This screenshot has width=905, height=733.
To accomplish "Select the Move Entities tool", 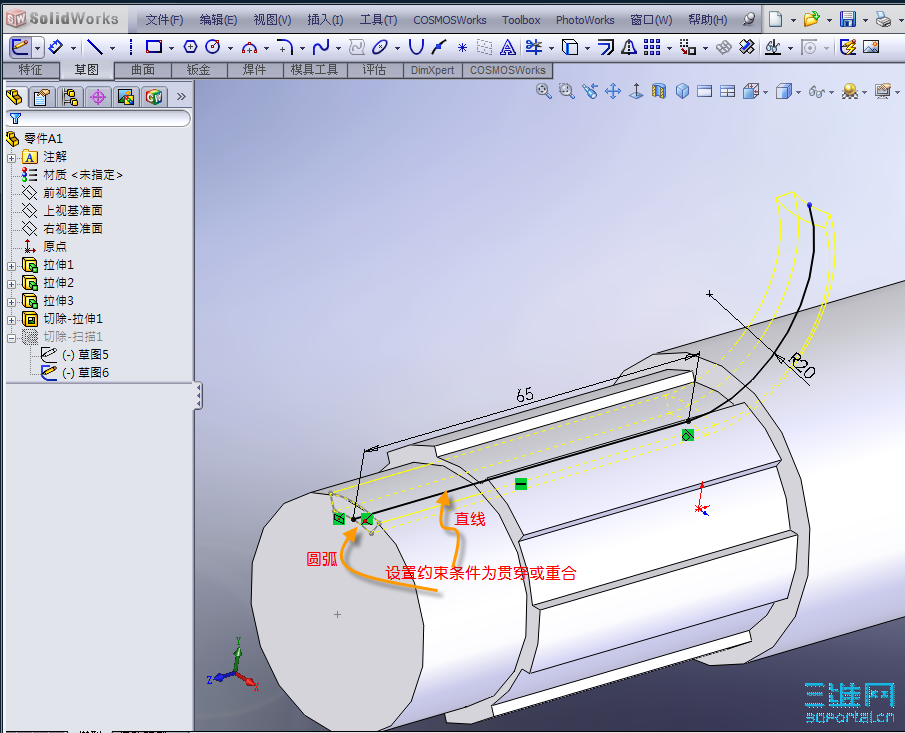I will 687,47.
